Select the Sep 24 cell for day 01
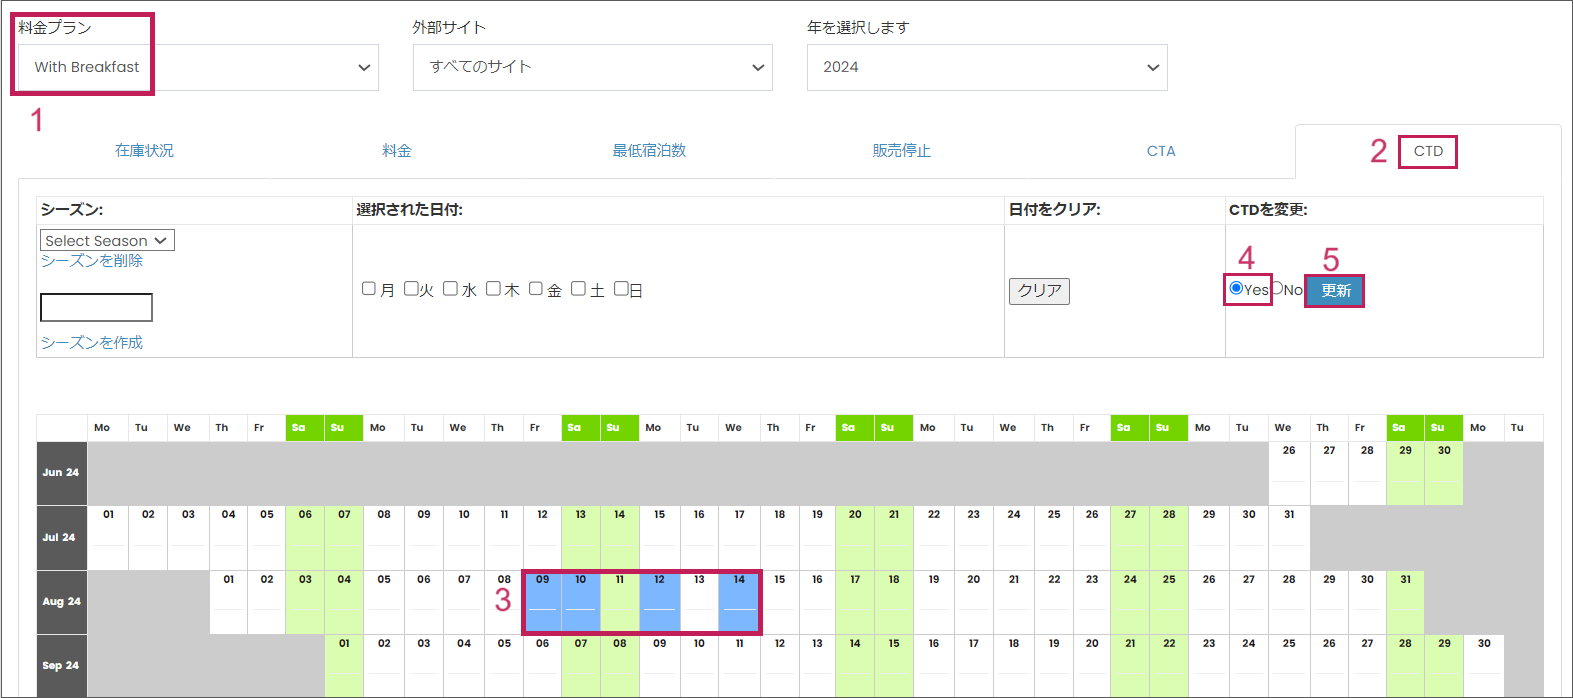 [x=344, y=666]
